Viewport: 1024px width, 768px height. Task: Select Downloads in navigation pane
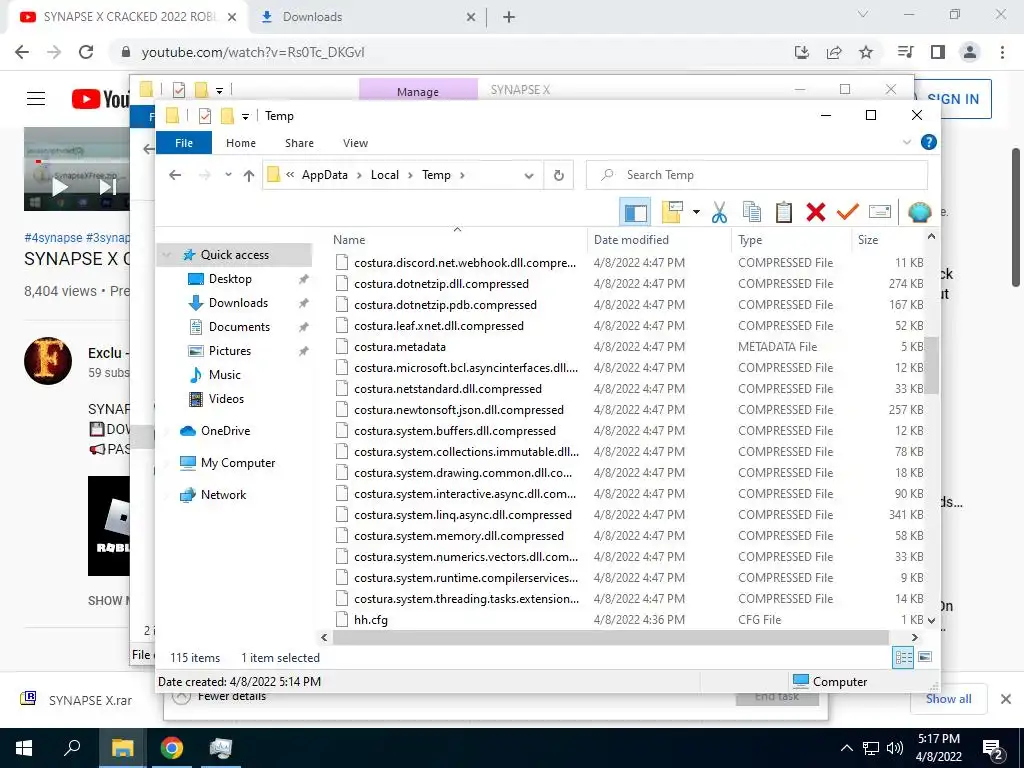pyautogui.click(x=238, y=302)
